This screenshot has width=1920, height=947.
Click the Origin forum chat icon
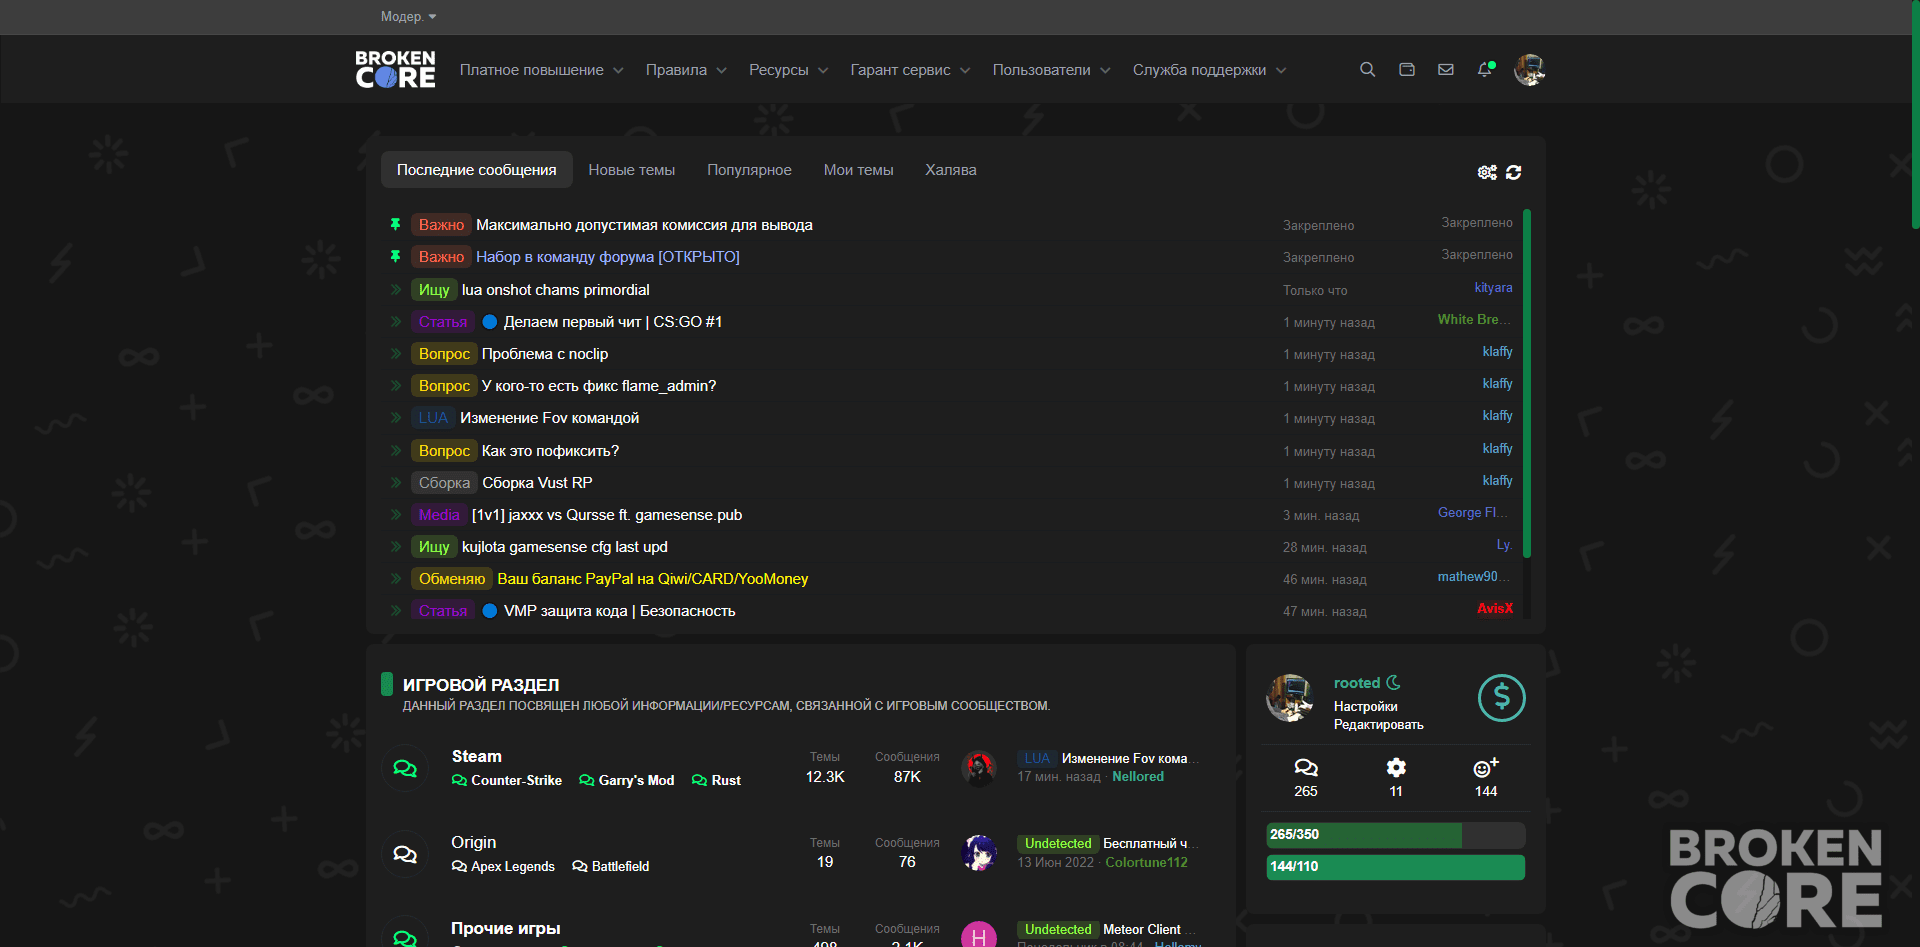[x=405, y=854]
